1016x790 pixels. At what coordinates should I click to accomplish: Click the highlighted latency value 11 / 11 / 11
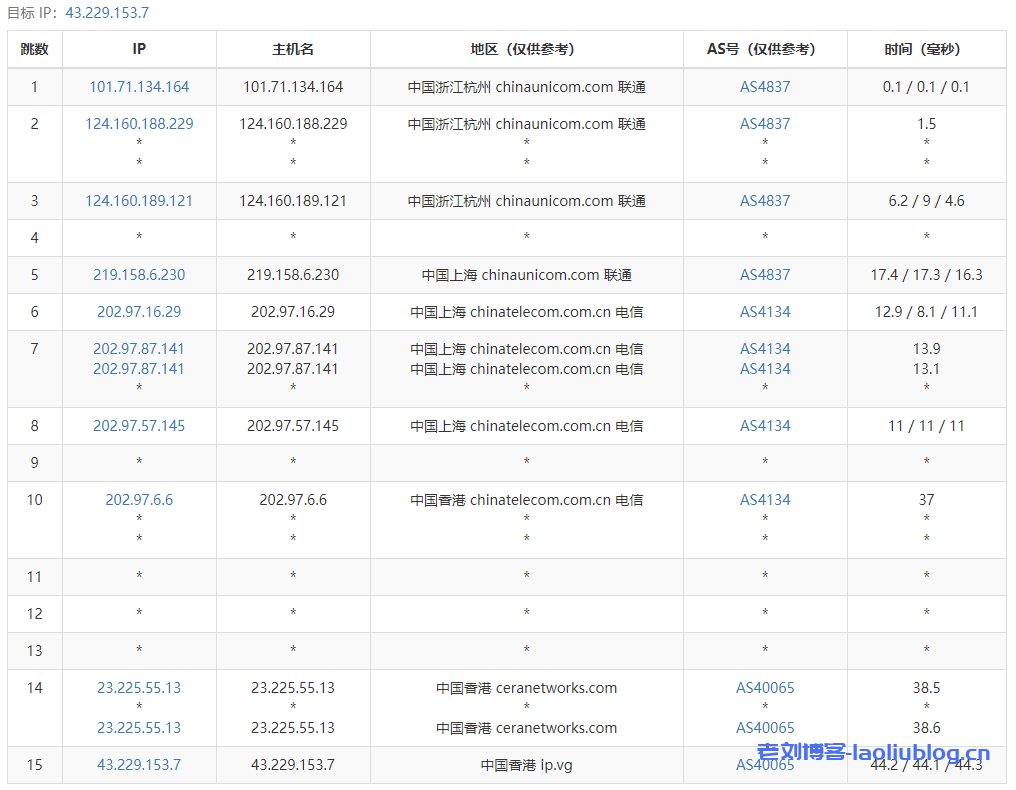coord(926,426)
